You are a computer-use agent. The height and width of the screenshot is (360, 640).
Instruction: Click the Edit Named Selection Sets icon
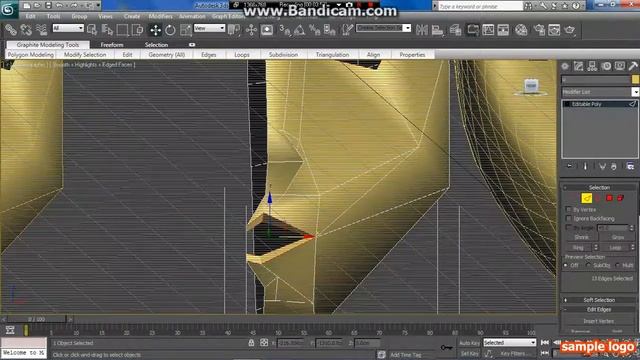(347, 30)
